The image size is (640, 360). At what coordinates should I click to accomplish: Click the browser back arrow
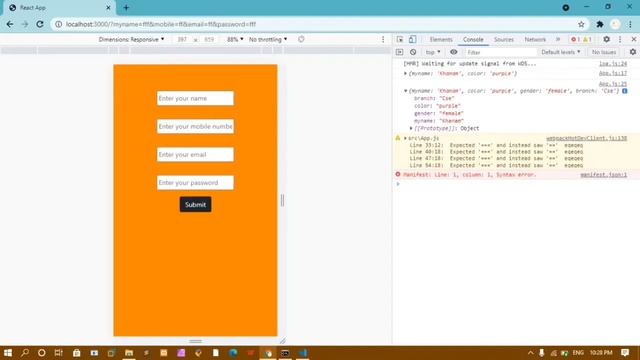10,24
